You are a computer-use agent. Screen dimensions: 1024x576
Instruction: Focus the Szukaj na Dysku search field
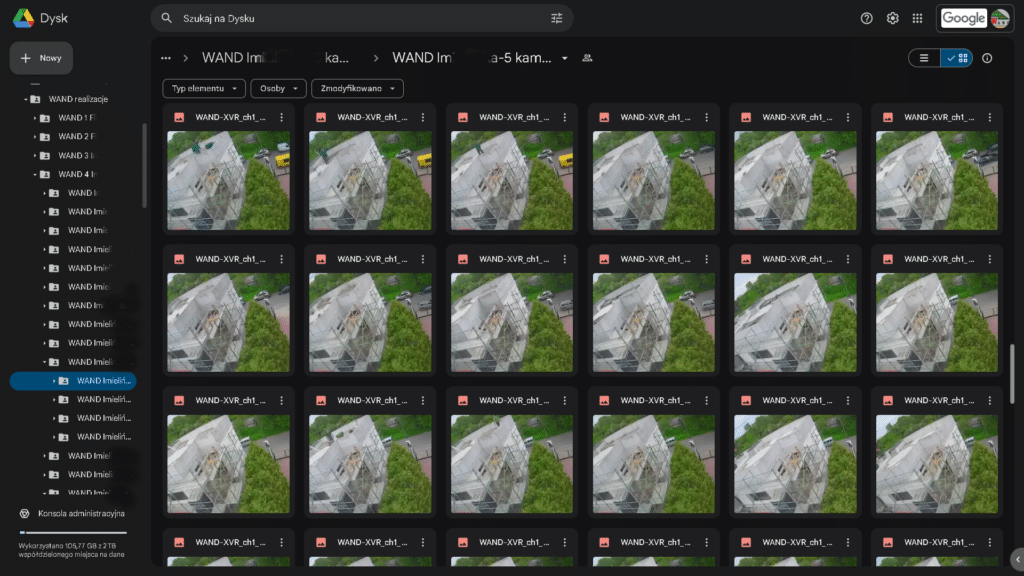coord(362,18)
